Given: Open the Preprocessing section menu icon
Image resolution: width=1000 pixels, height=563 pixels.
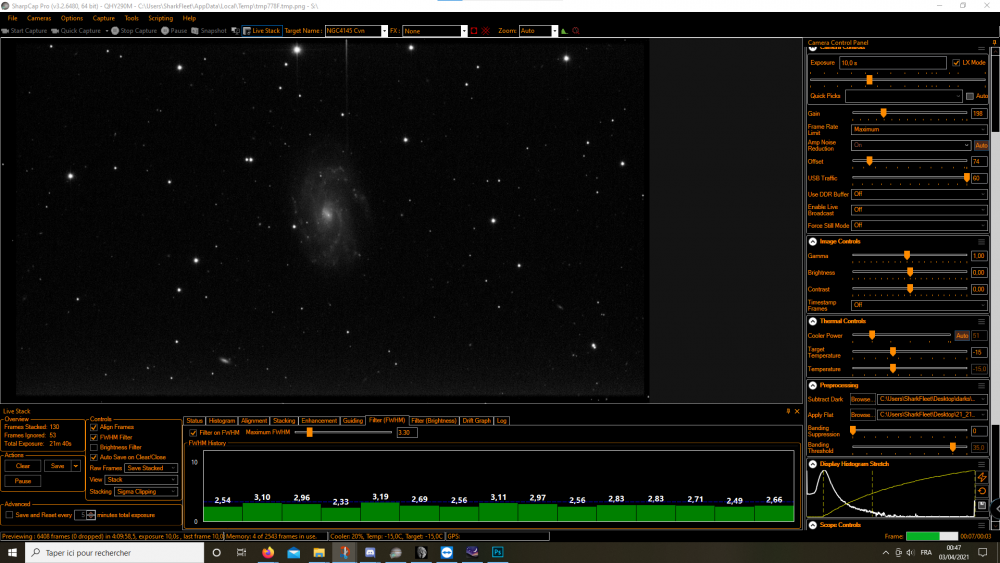Looking at the screenshot, I should click(982, 386).
